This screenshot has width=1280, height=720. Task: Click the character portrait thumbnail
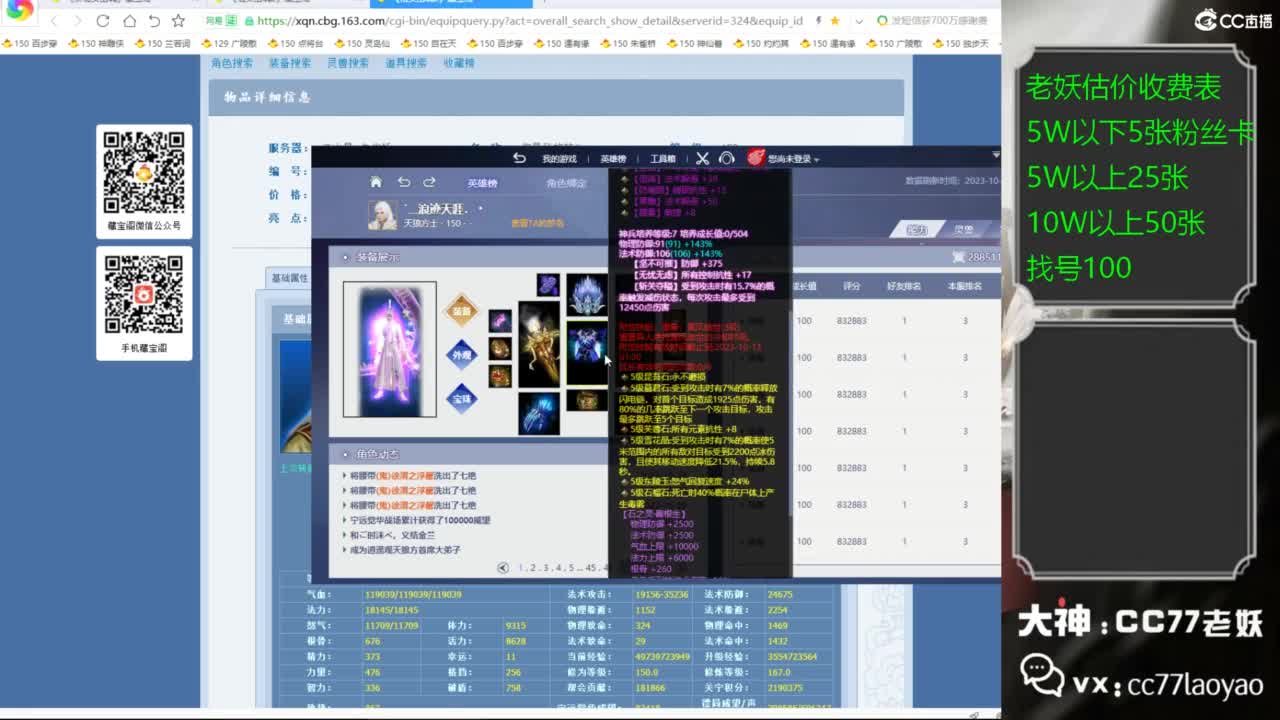tap(382, 214)
